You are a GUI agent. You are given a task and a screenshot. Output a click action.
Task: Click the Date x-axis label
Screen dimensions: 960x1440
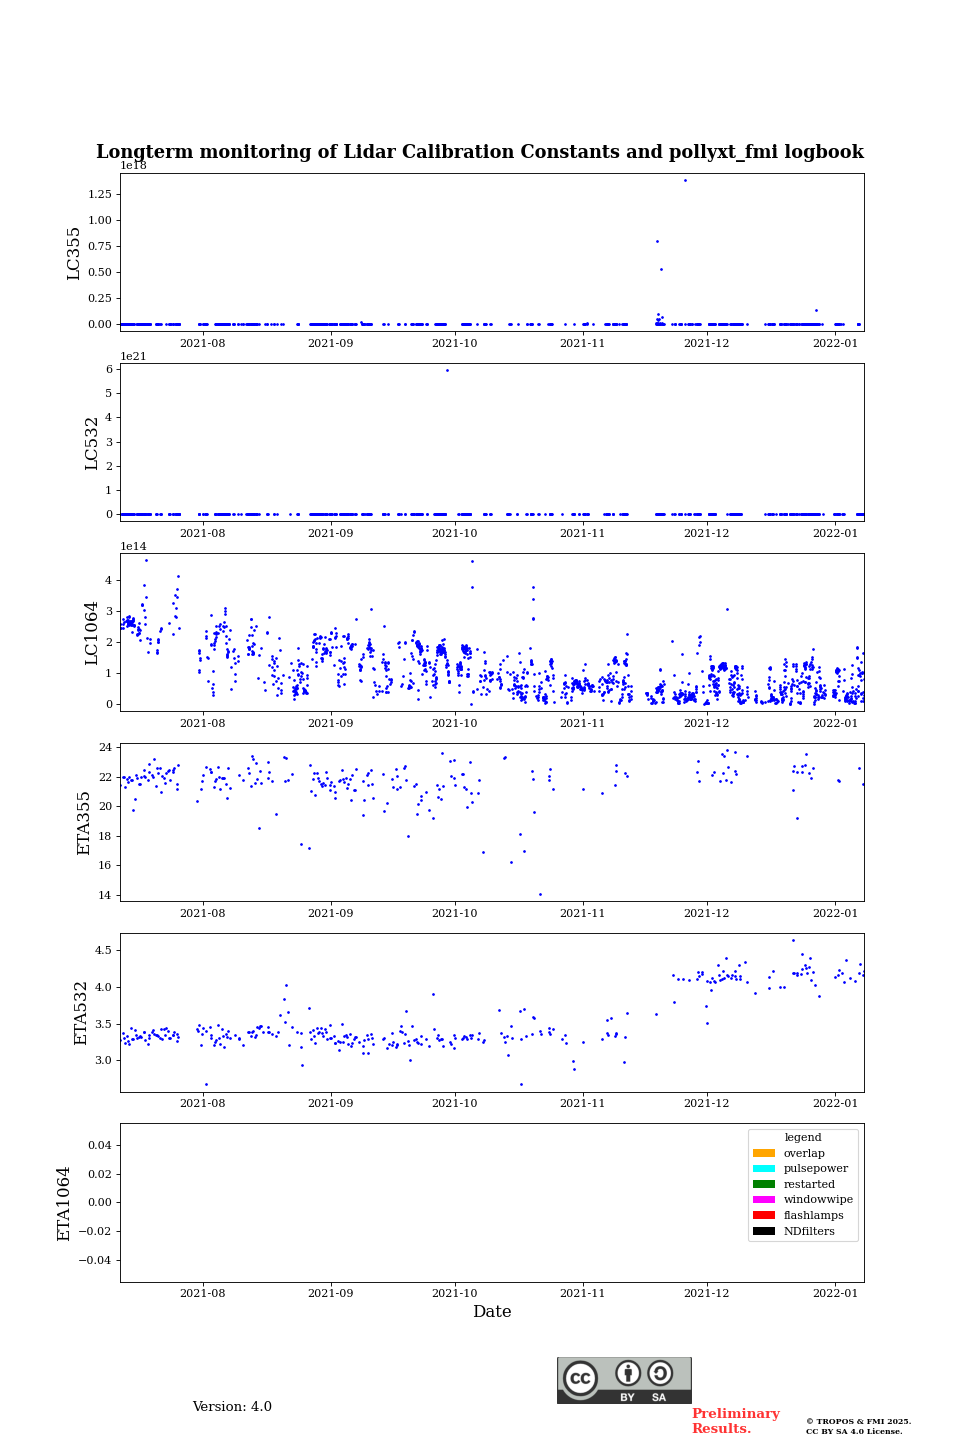pos(492,1312)
